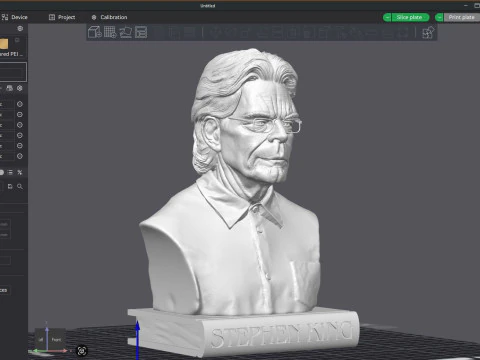Click the AMS sync icon above filament list
The height and width of the screenshot is (360, 480).
10,88
